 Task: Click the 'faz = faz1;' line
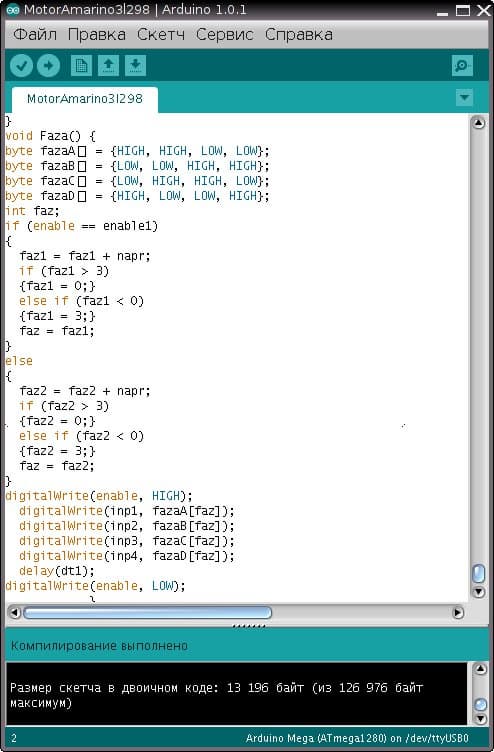(57, 331)
